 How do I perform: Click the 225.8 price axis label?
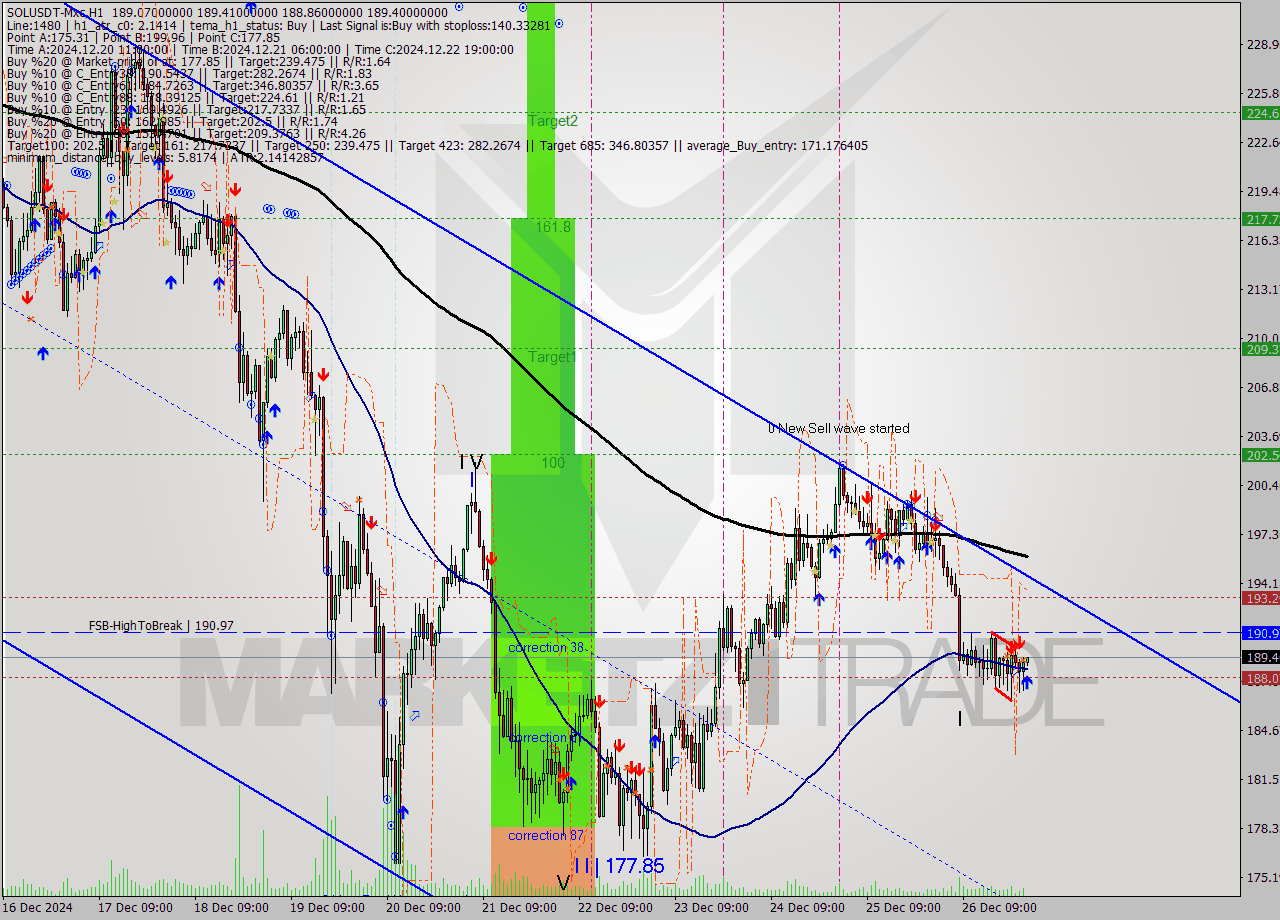click(x=1262, y=93)
